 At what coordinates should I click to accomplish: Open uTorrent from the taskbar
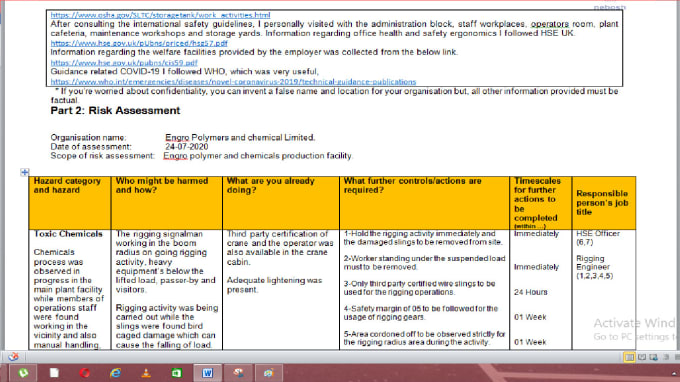(23, 373)
